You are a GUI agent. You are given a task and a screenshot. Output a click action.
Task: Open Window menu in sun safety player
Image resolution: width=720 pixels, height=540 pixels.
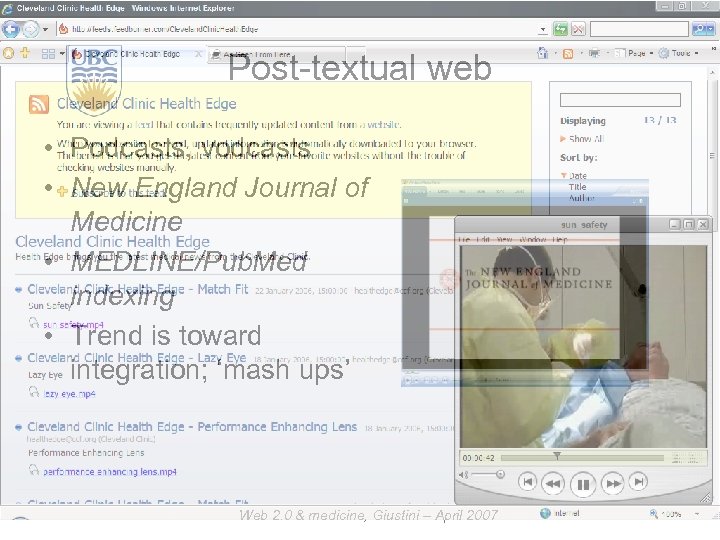[x=533, y=239]
